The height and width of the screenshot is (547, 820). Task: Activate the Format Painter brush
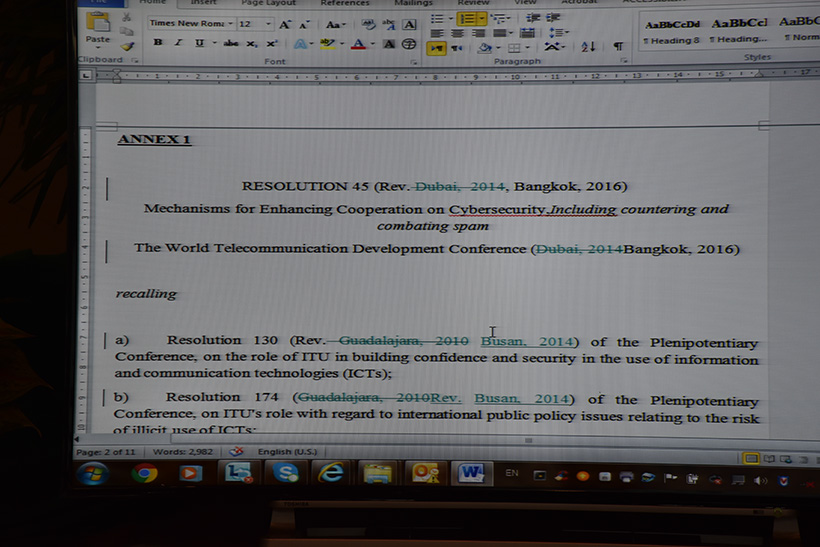coord(127,47)
